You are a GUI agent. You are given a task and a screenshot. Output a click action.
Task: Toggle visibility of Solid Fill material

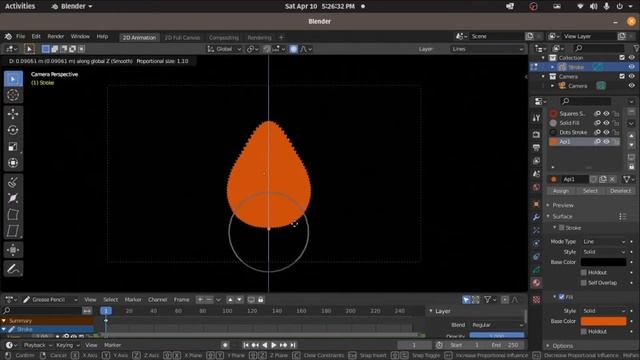coord(607,123)
